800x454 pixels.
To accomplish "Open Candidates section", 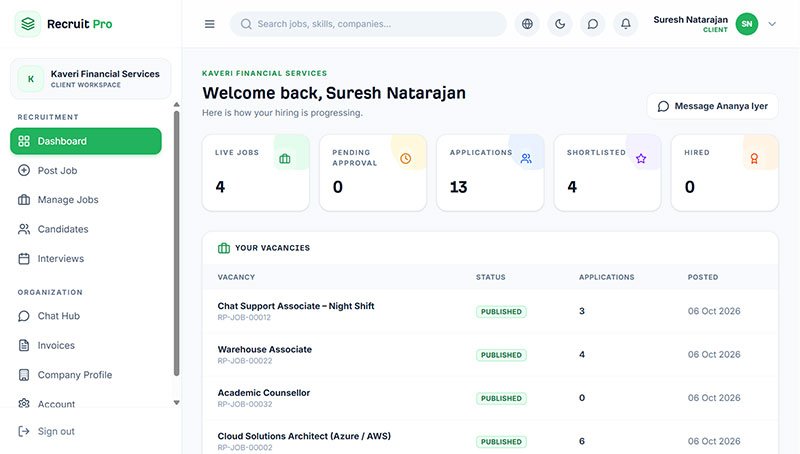I will click(86, 229).
